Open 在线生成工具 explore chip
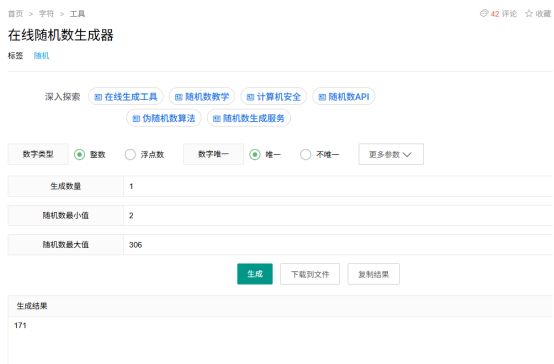 pyautogui.click(x=126, y=96)
